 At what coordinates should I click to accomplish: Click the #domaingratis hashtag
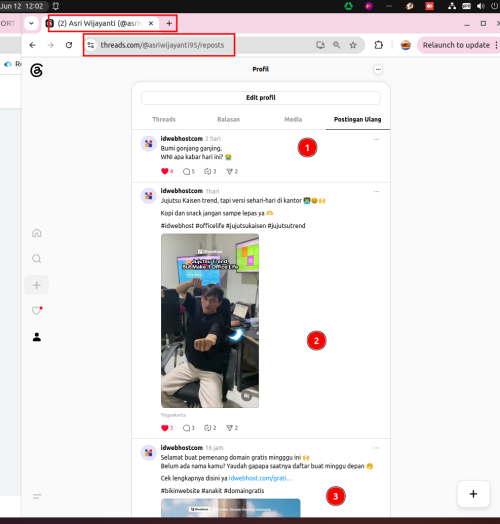click(x=244, y=491)
